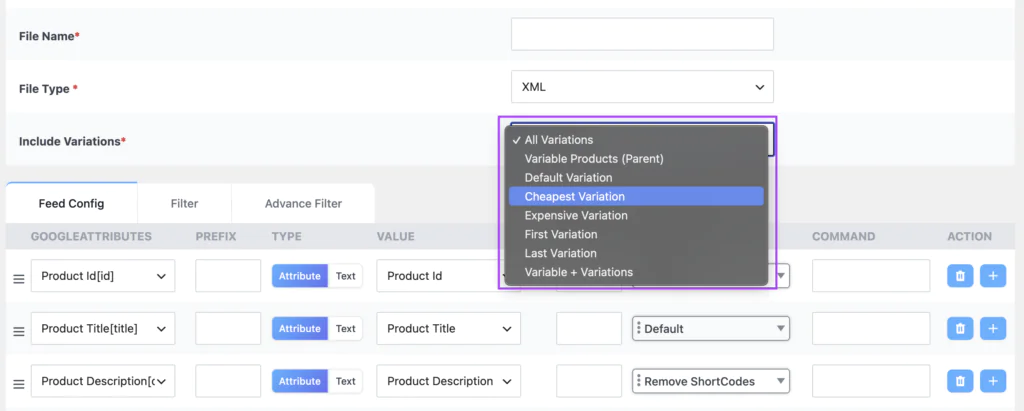Focus the prefix field in Product Title row

click(228, 328)
